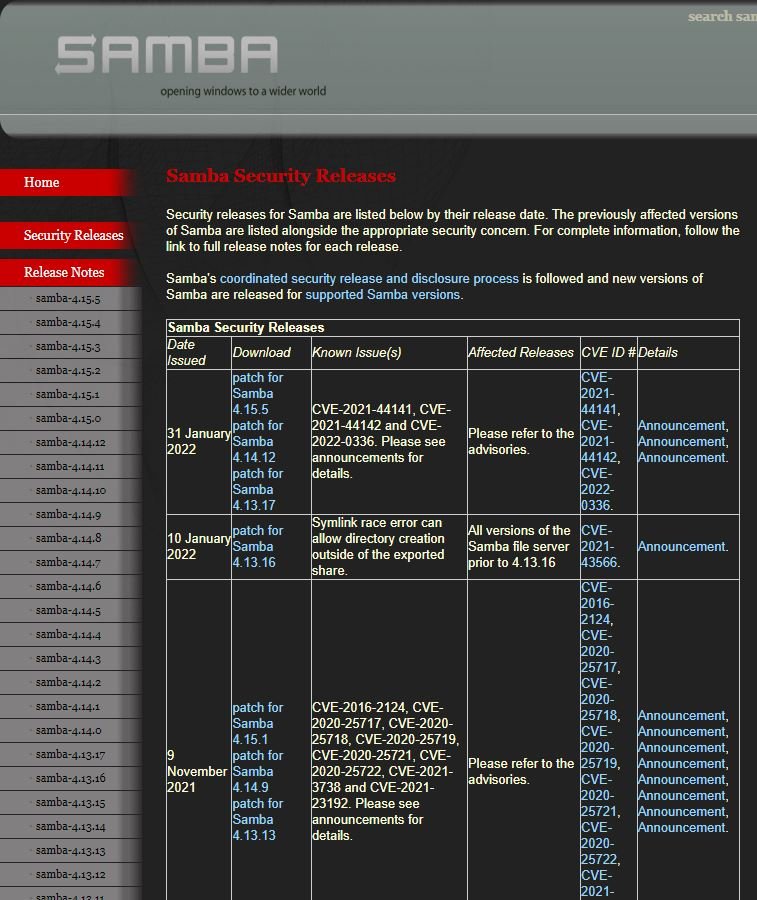This screenshot has height=900, width=757.
Task: Open Announcement for 10 January 2022 release
Action: (x=681, y=546)
